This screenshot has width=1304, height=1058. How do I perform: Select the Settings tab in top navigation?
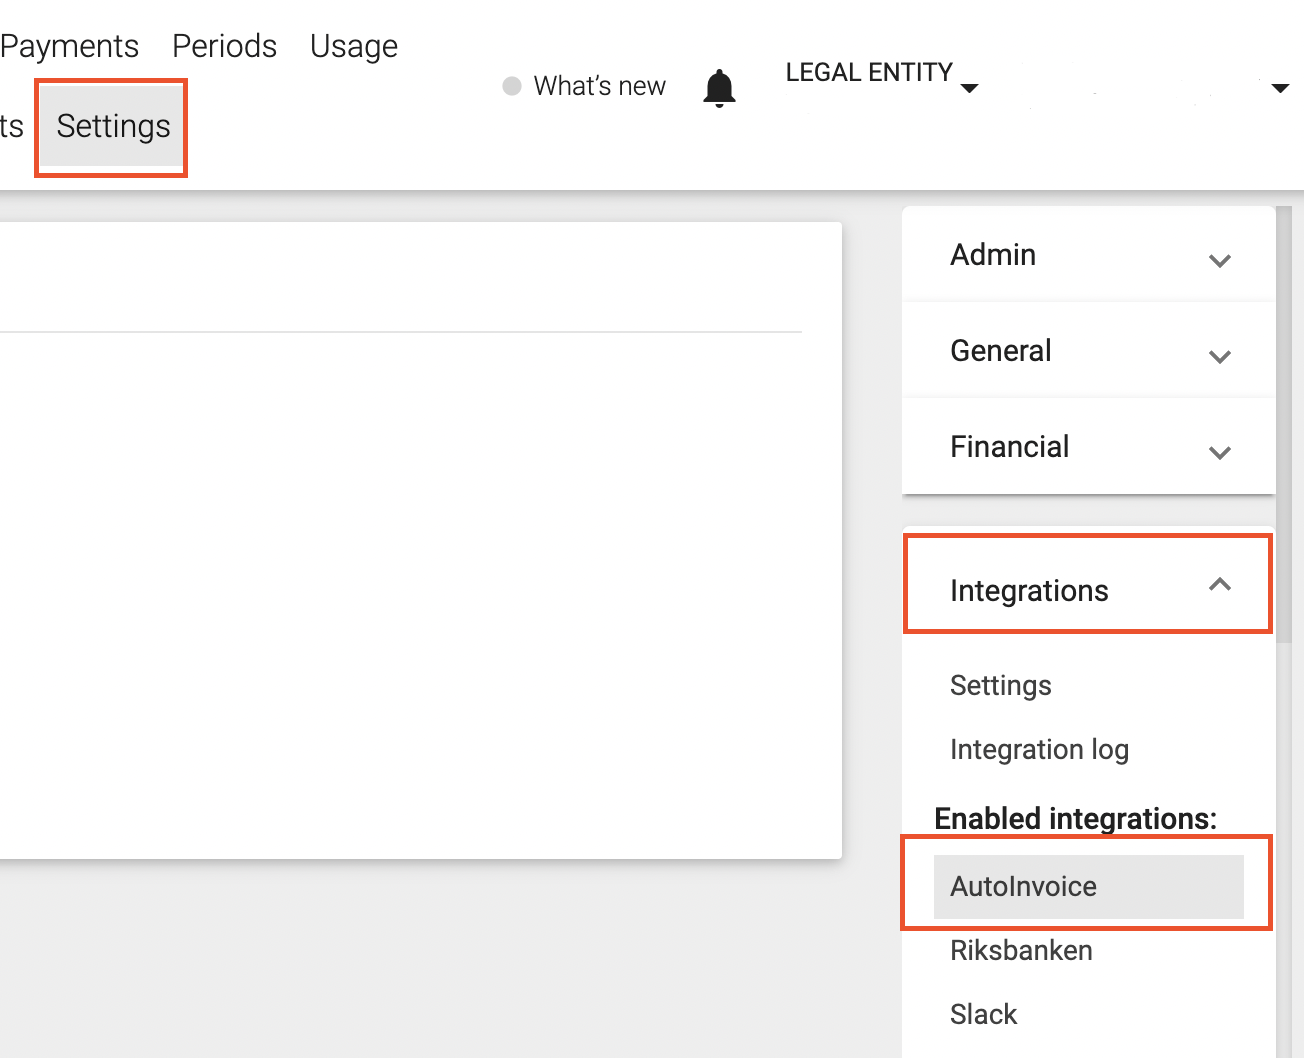[x=113, y=127]
